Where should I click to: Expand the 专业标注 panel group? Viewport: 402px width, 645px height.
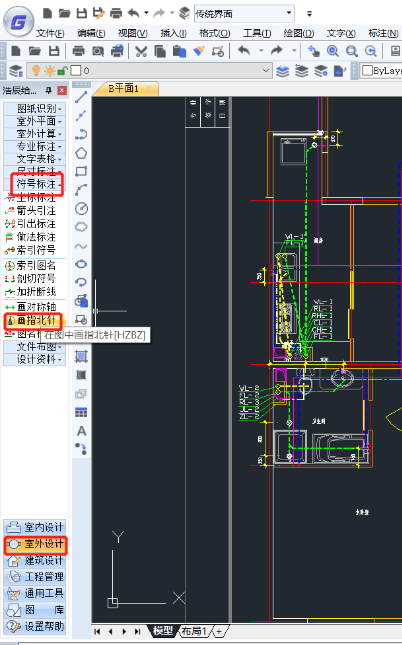coord(35,146)
